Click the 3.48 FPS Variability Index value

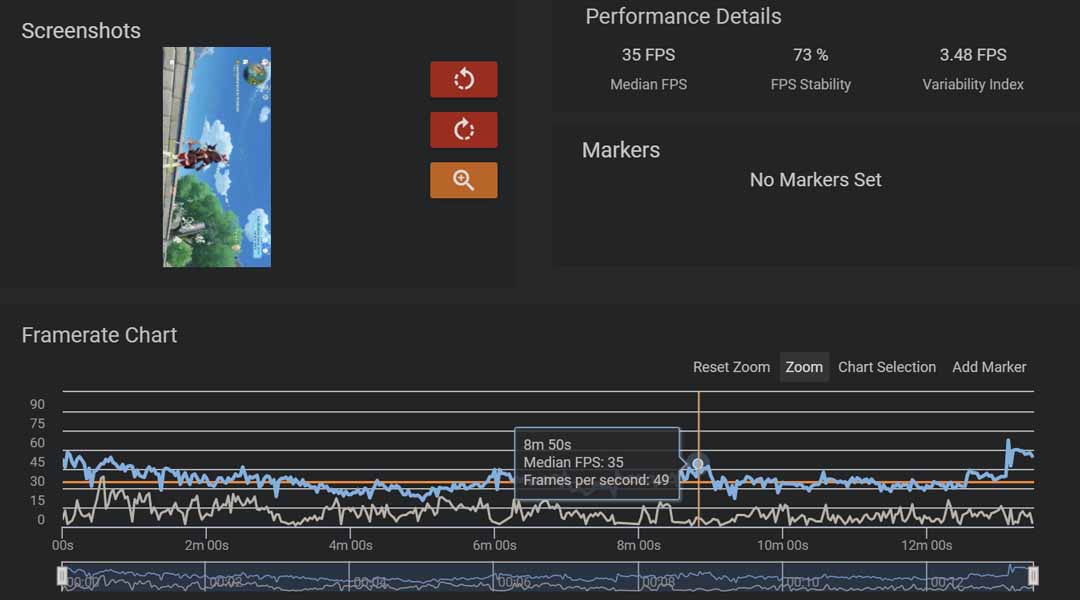972,55
